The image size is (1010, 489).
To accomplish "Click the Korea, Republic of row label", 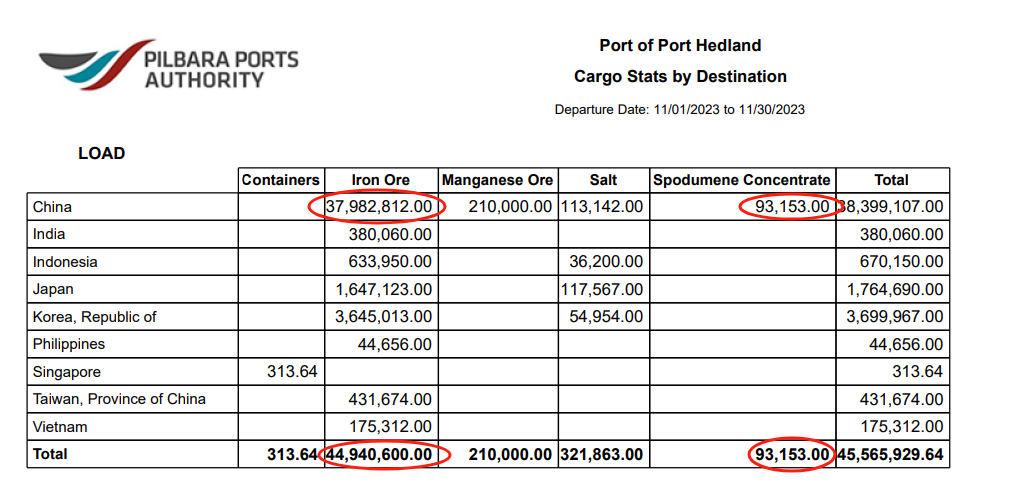I will 94,317.
